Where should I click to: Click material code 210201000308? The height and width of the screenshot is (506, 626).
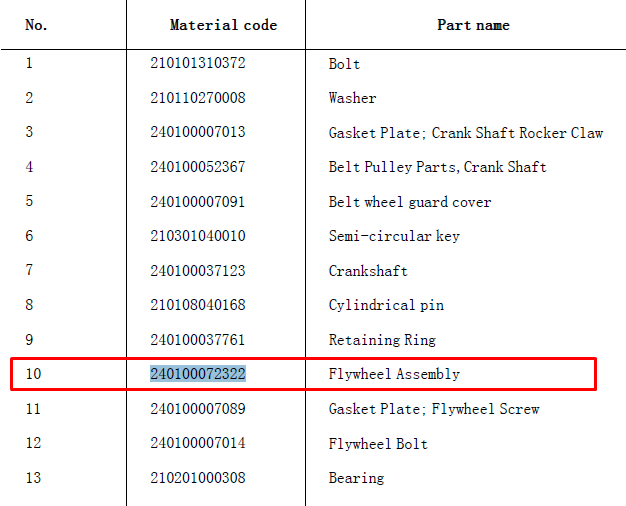(x=198, y=478)
